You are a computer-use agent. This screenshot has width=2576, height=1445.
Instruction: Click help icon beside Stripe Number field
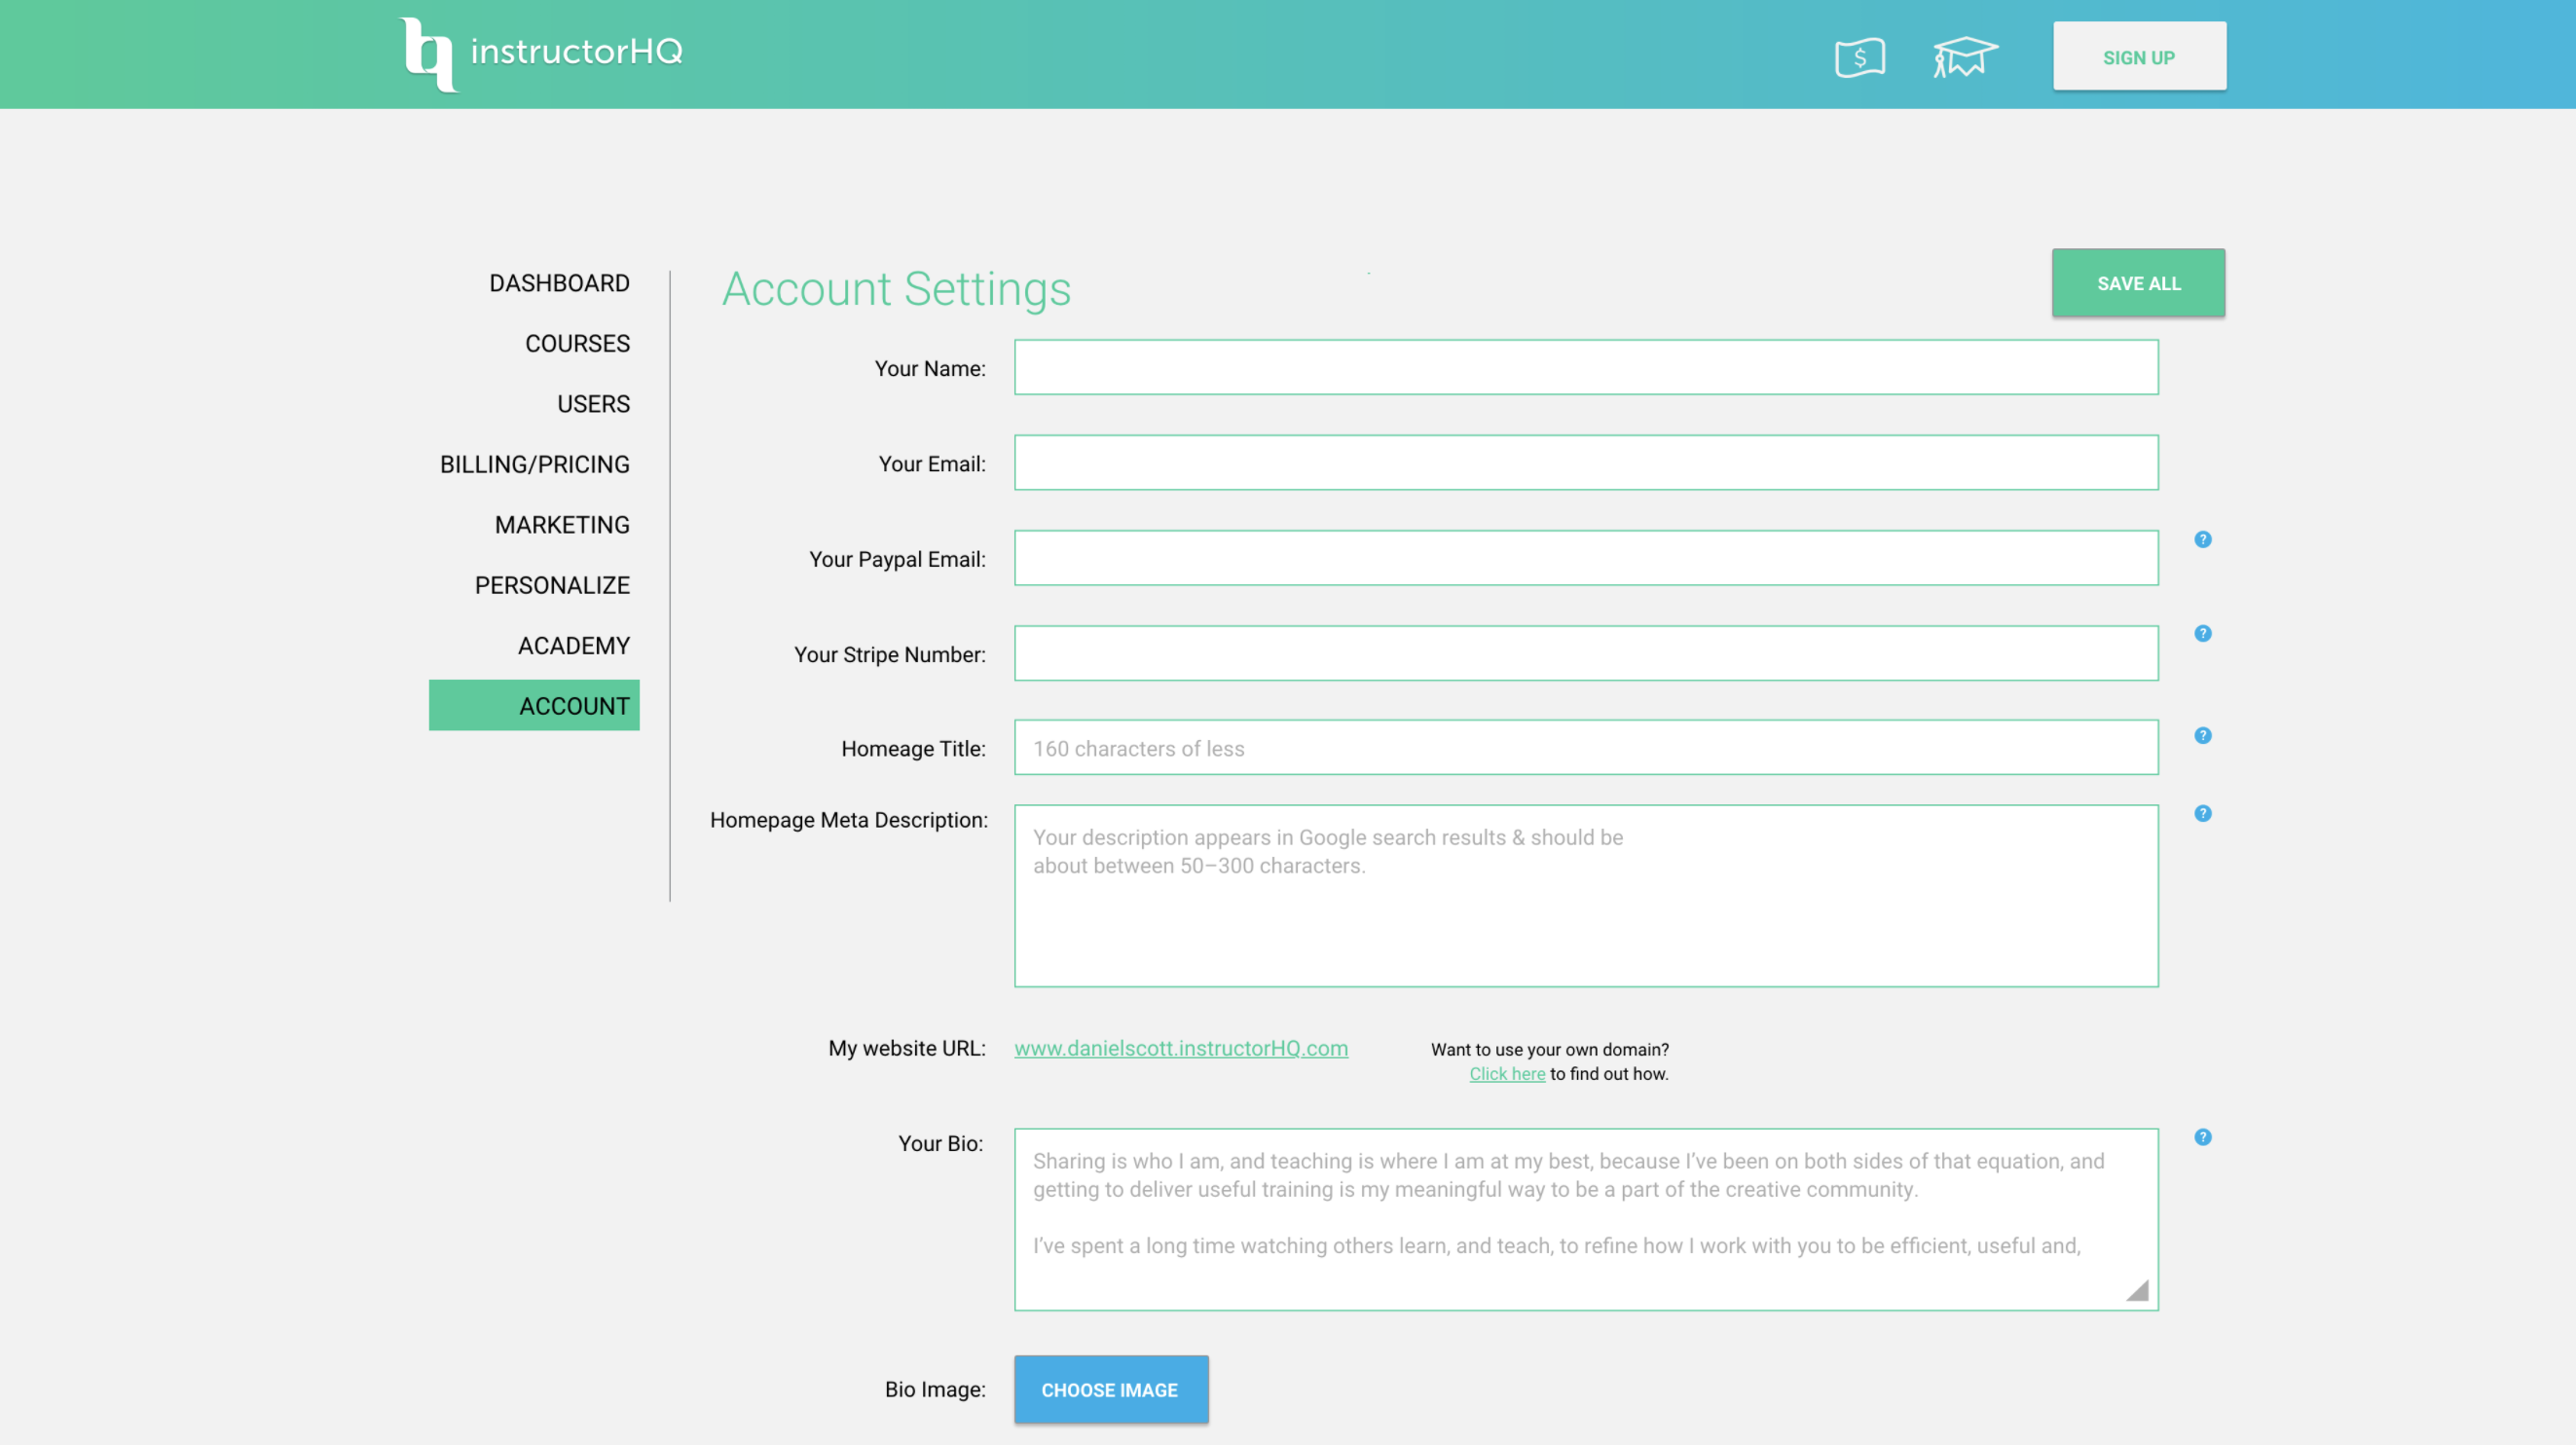2202,634
